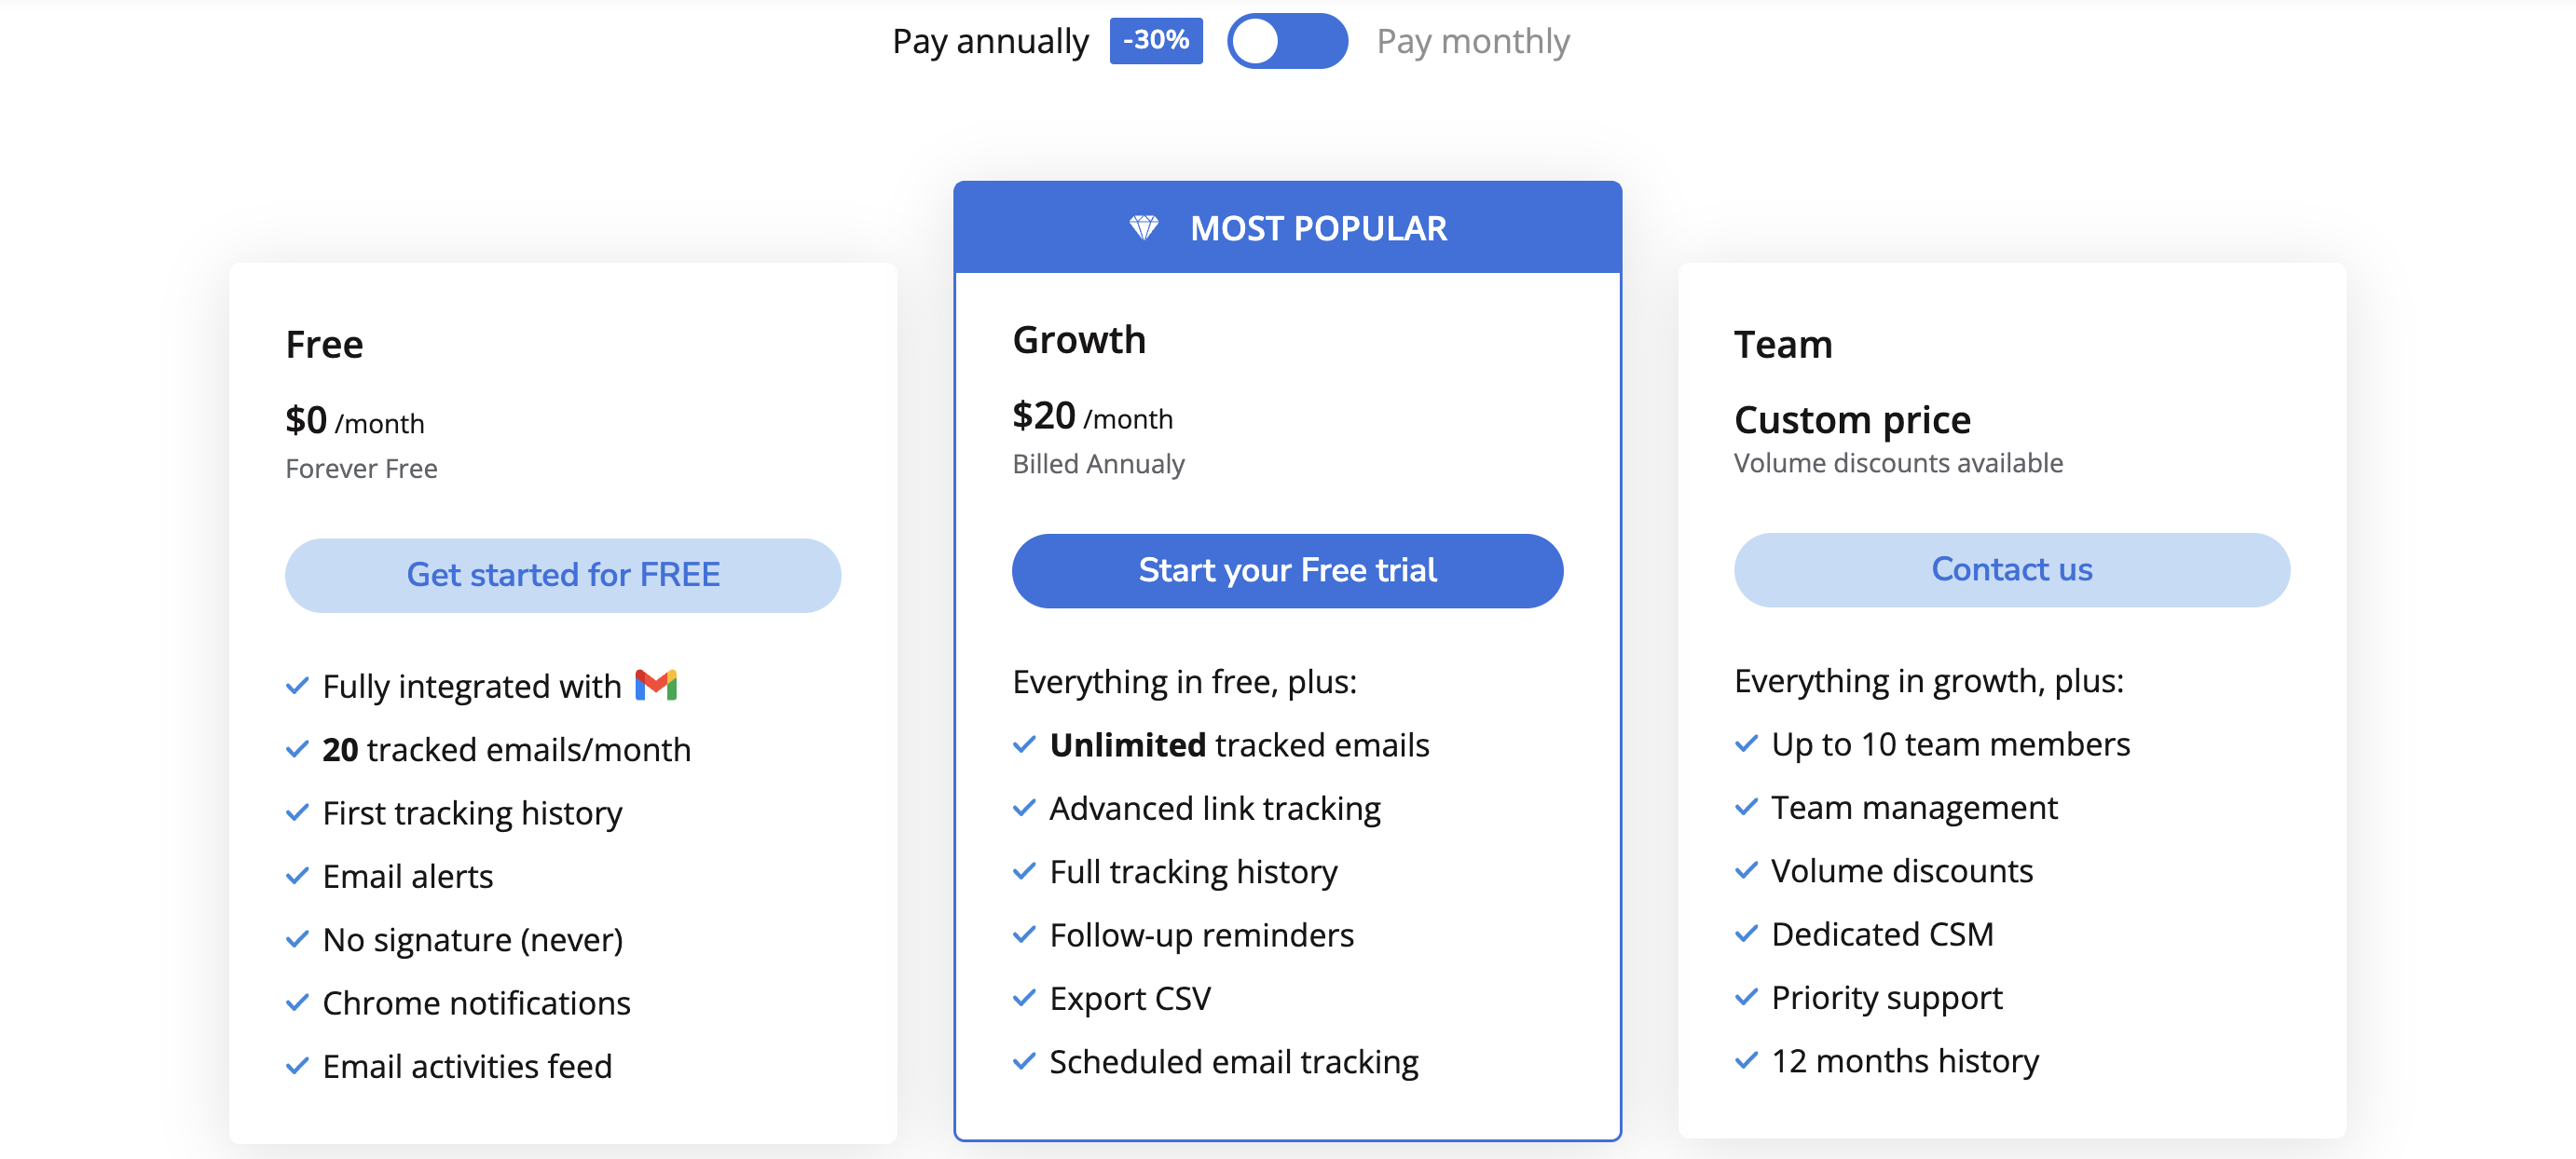2576x1159 pixels.
Task: Click checkmark beside First tracking history
Action: click(297, 812)
